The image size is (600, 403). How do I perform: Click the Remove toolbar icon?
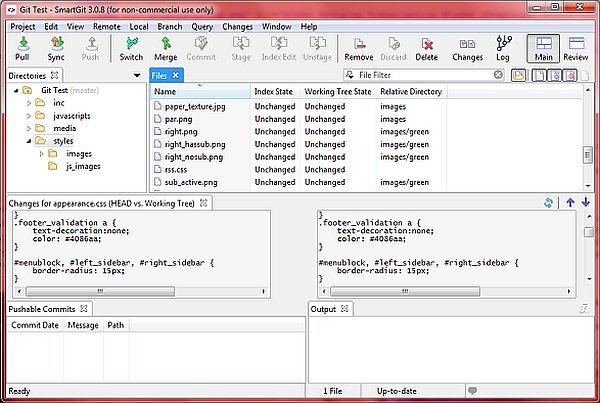tap(359, 49)
